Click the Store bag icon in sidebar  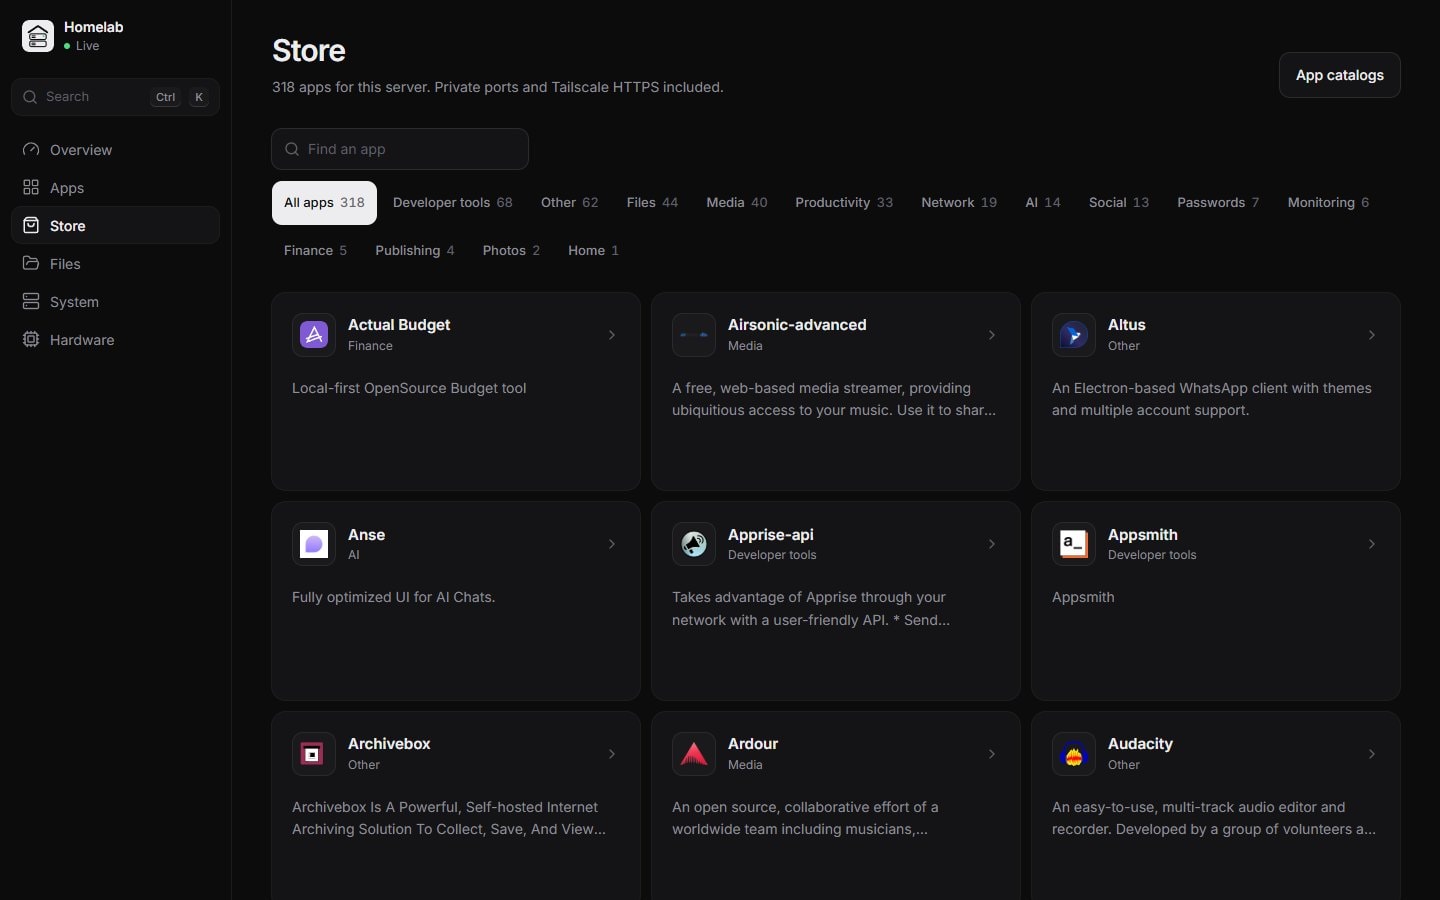[31, 225]
